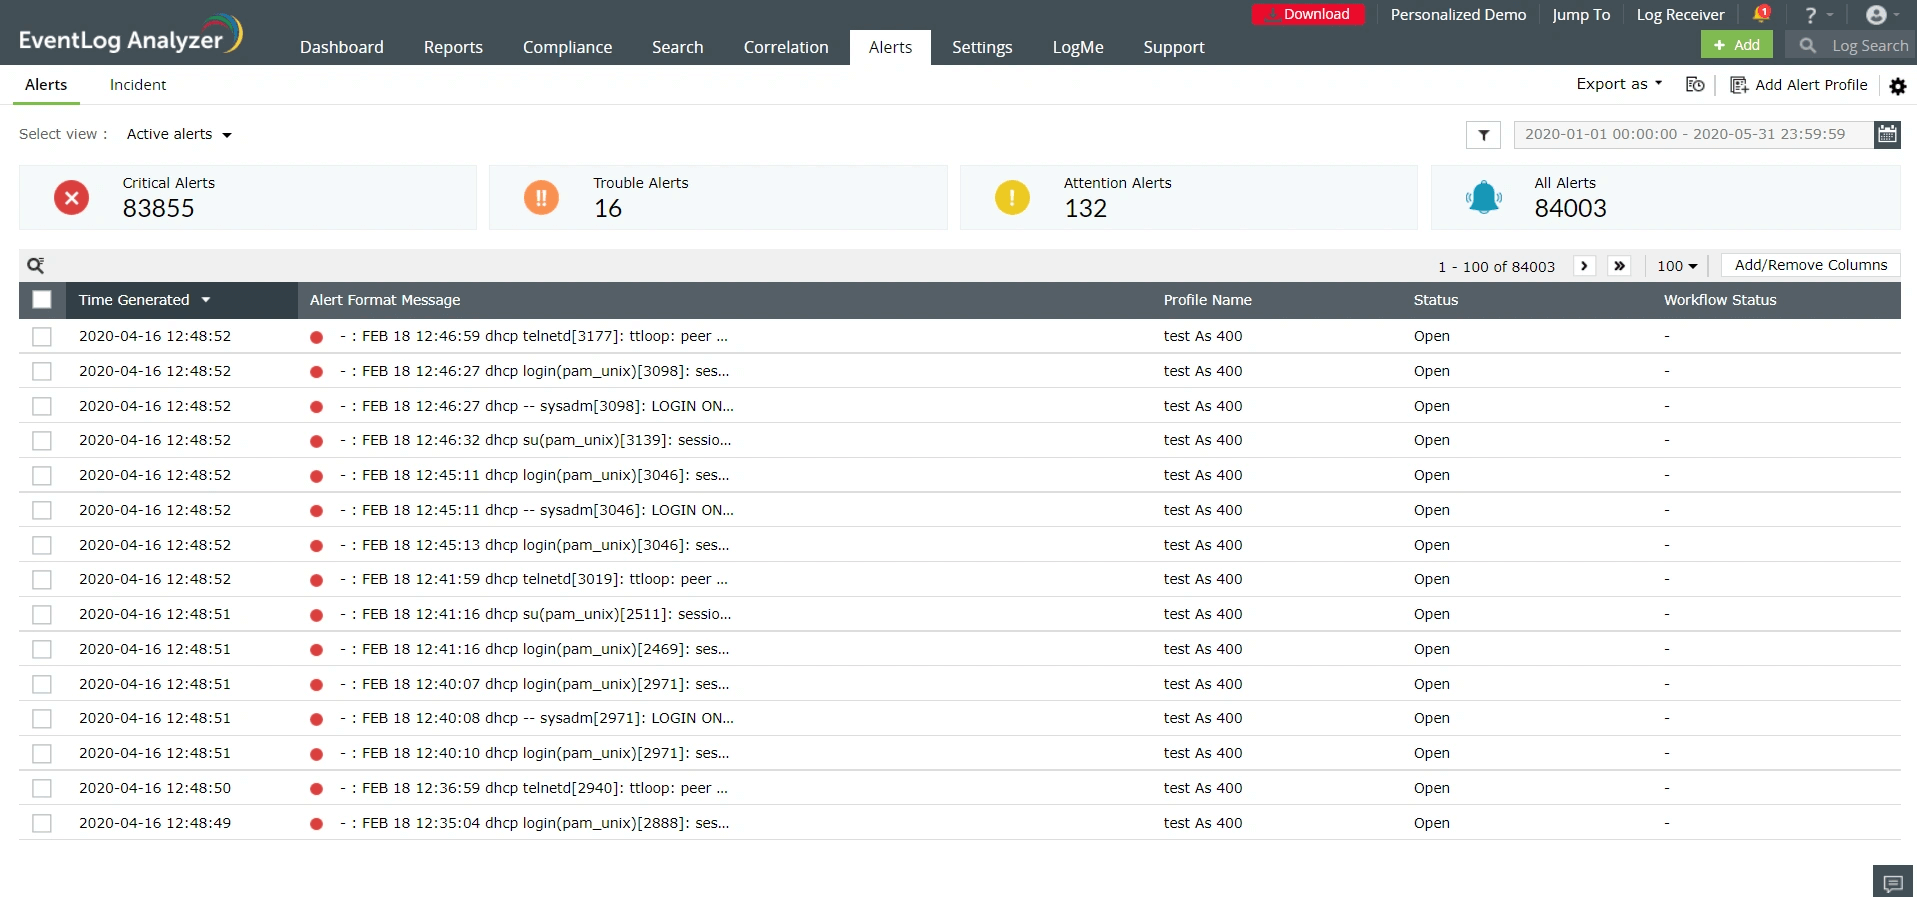Click the Attention Alerts count 132

click(1085, 208)
